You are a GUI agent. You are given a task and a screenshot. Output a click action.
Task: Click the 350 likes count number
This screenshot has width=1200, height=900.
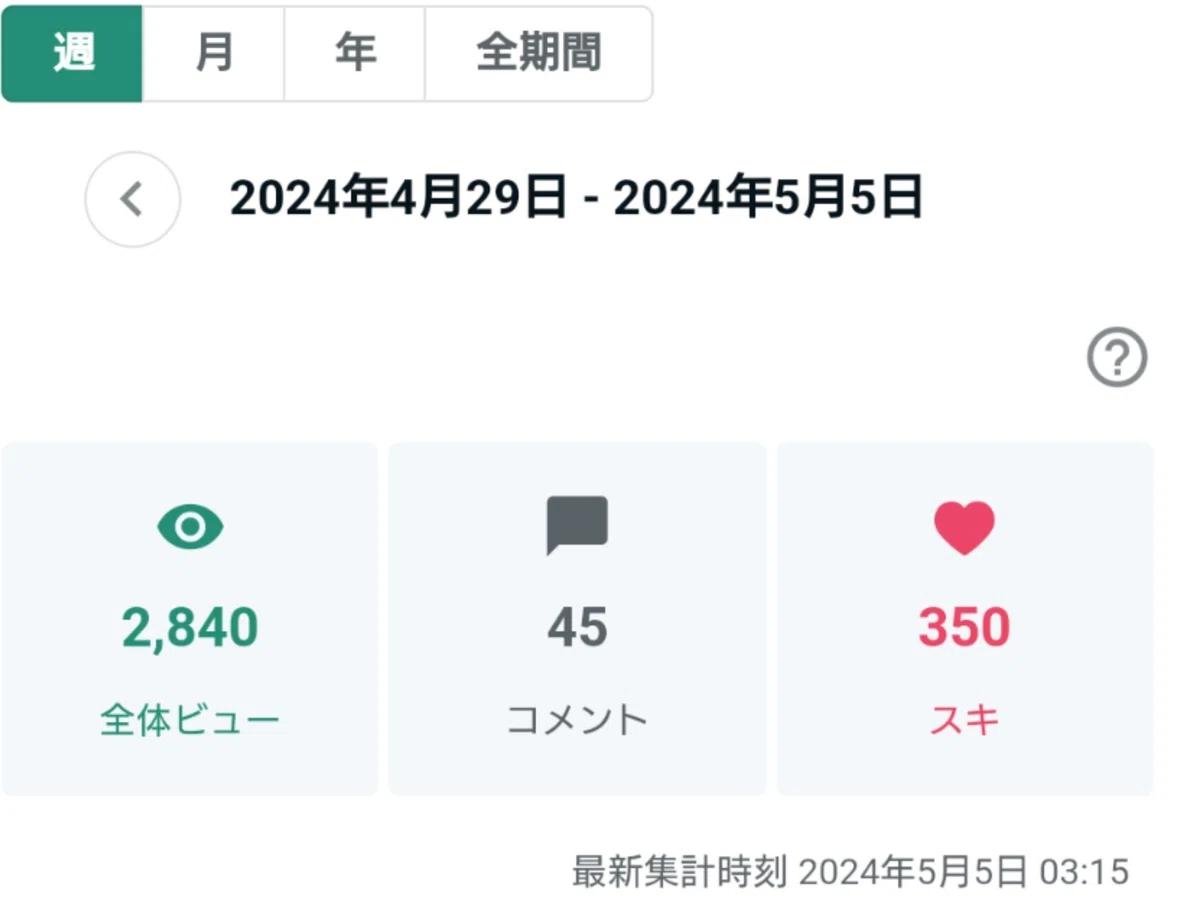point(965,628)
